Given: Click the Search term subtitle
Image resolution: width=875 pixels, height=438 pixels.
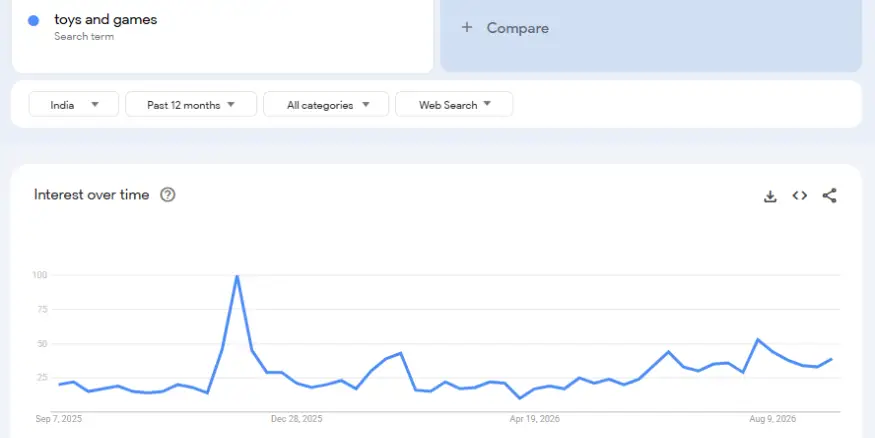Looking at the screenshot, I should coord(84,36).
